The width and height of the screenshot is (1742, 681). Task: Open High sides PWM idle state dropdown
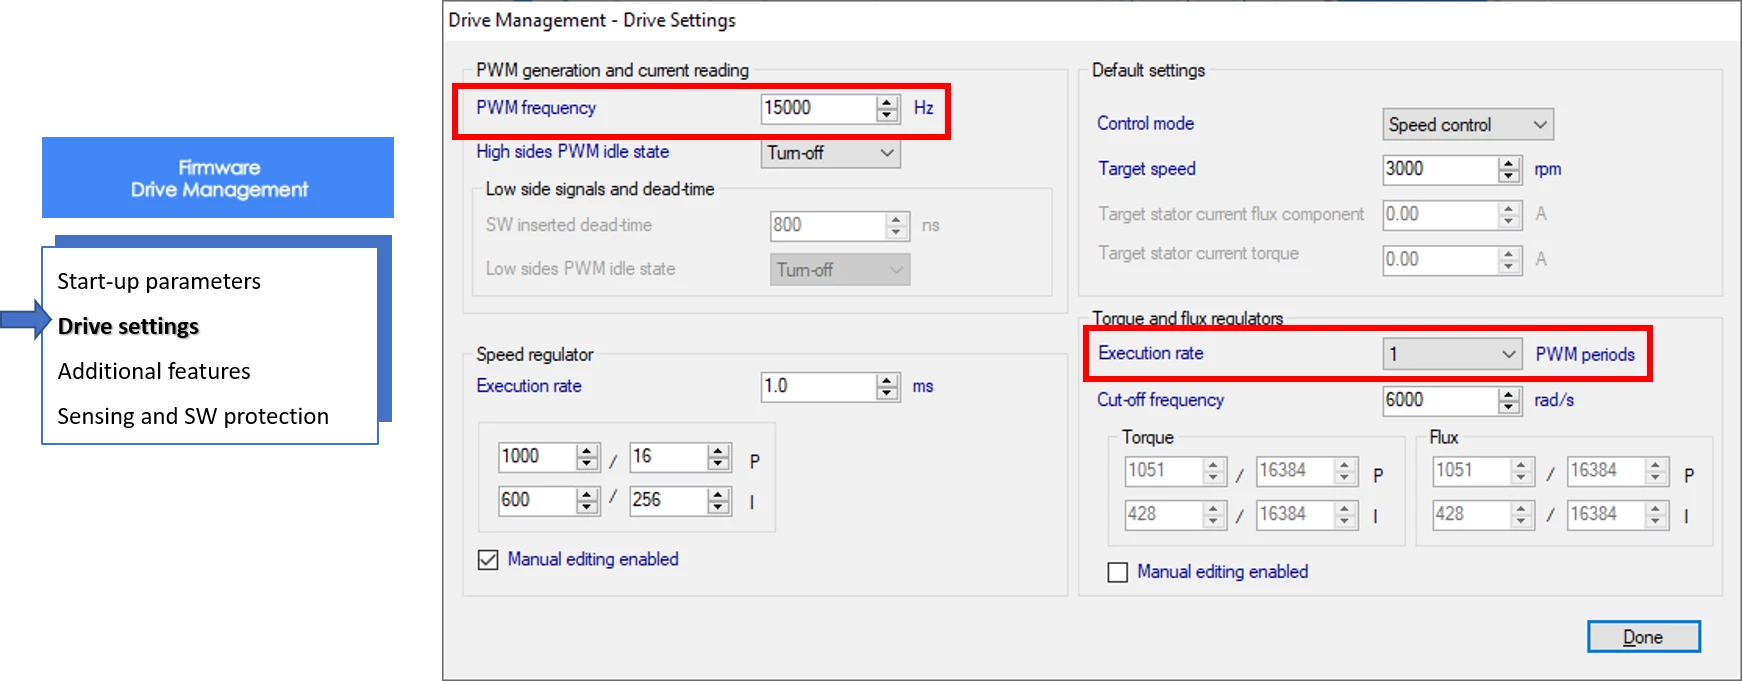(830, 153)
